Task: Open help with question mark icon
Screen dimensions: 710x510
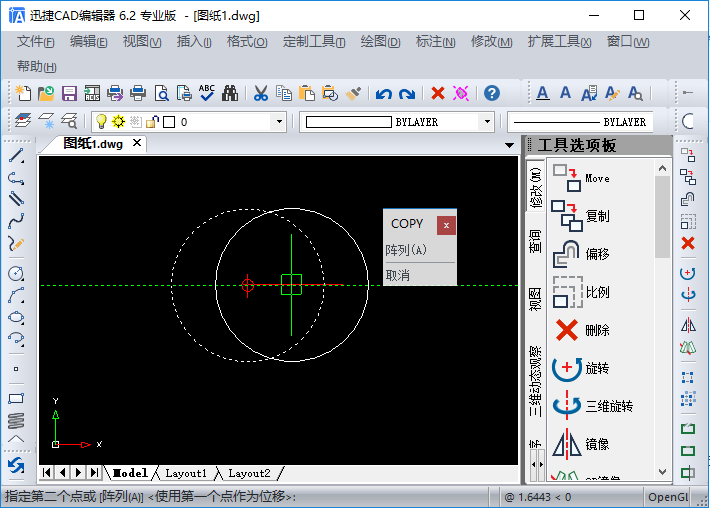Action: [492, 93]
